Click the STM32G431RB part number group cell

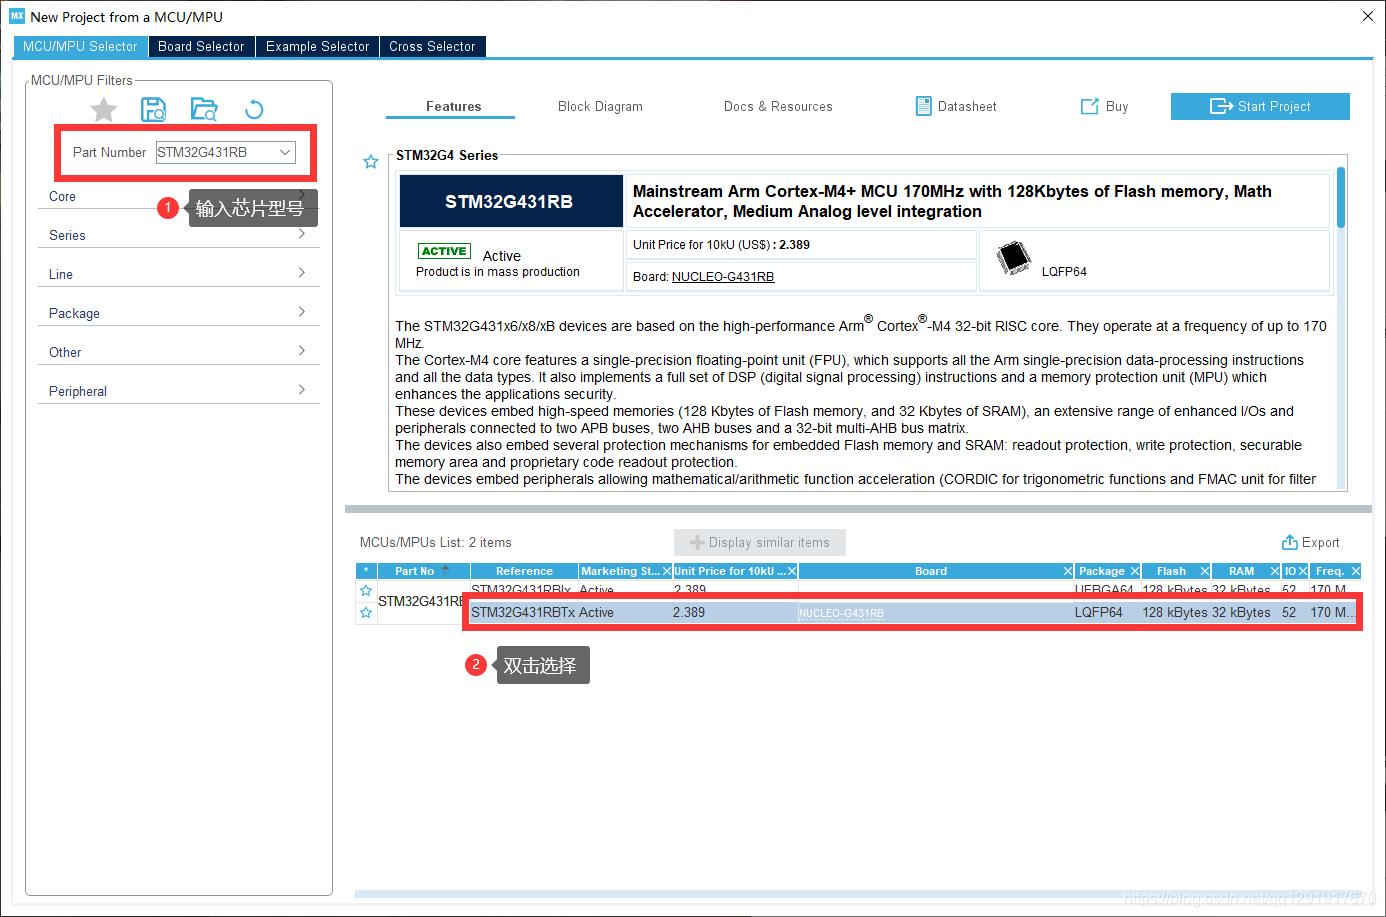(x=420, y=601)
